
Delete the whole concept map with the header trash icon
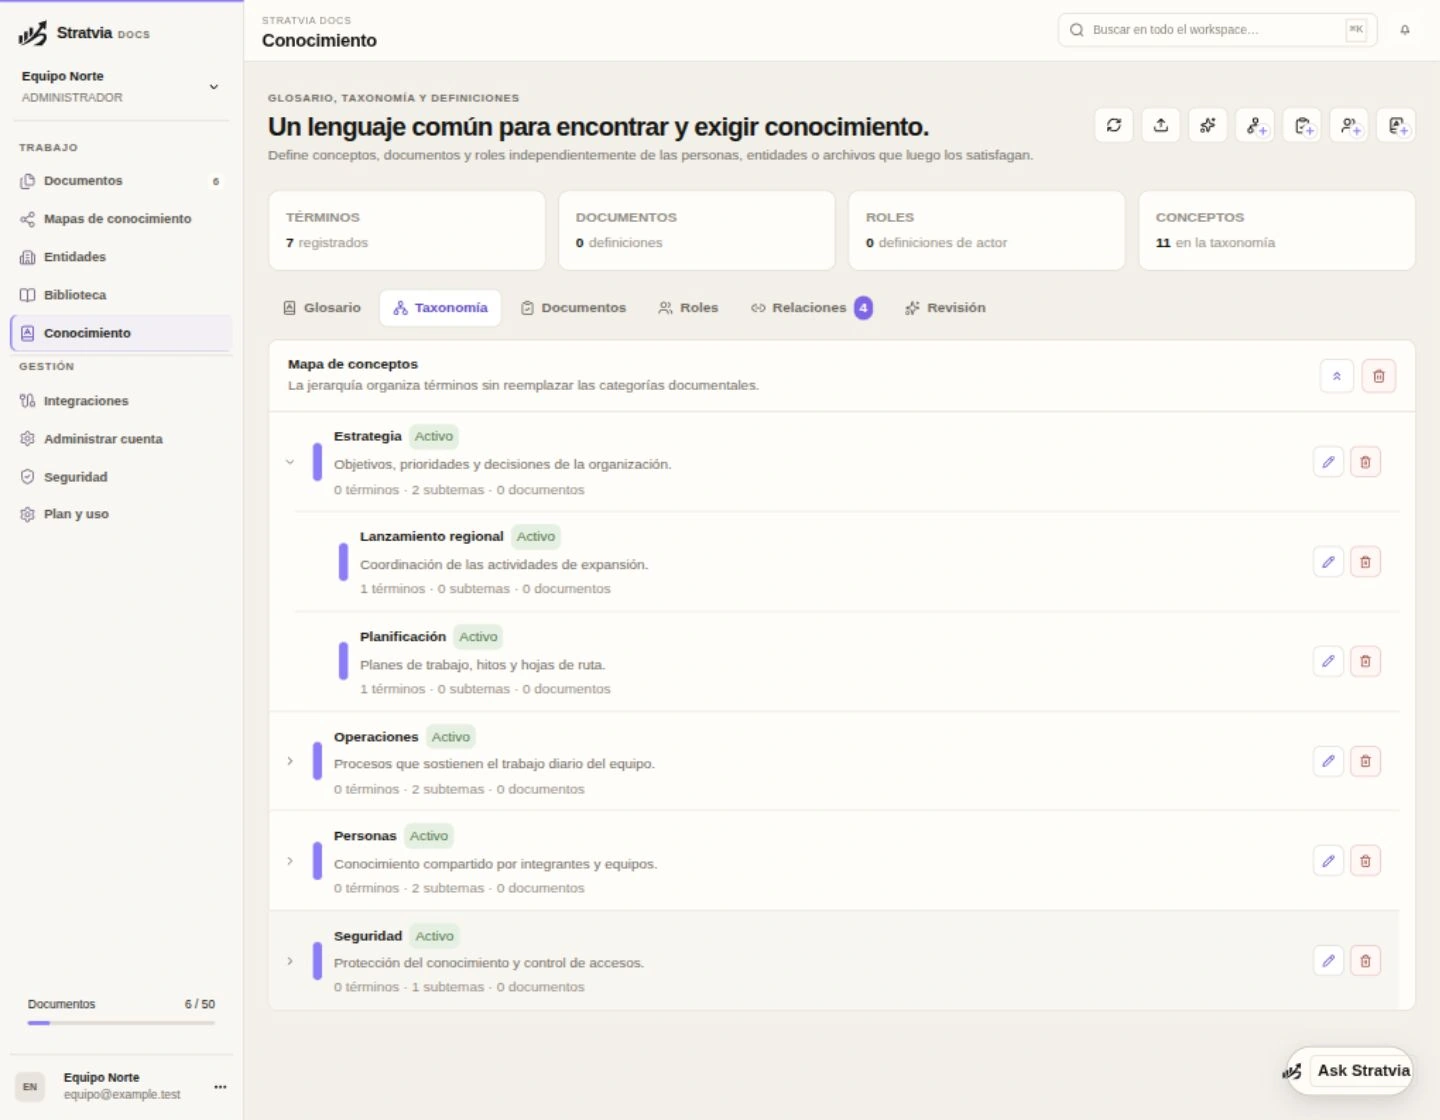(x=1378, y=376)
